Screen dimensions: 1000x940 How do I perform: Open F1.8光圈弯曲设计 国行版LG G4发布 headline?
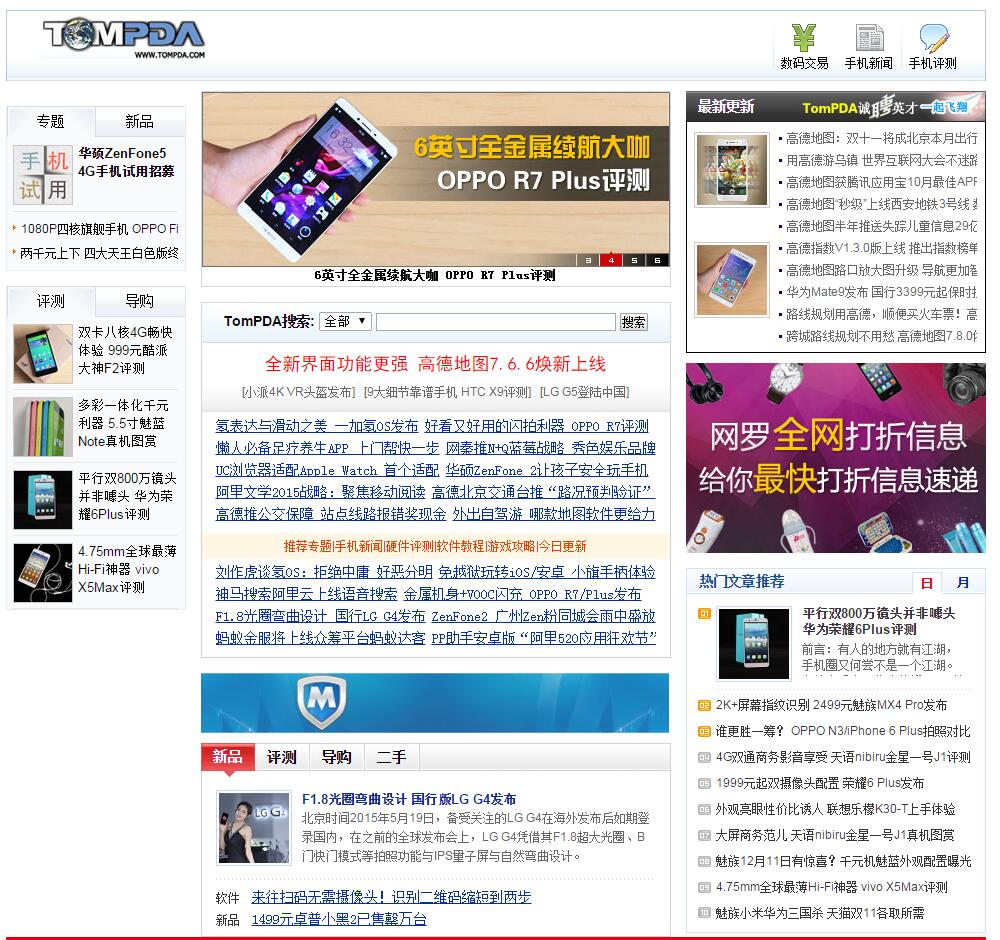point(409,799)
